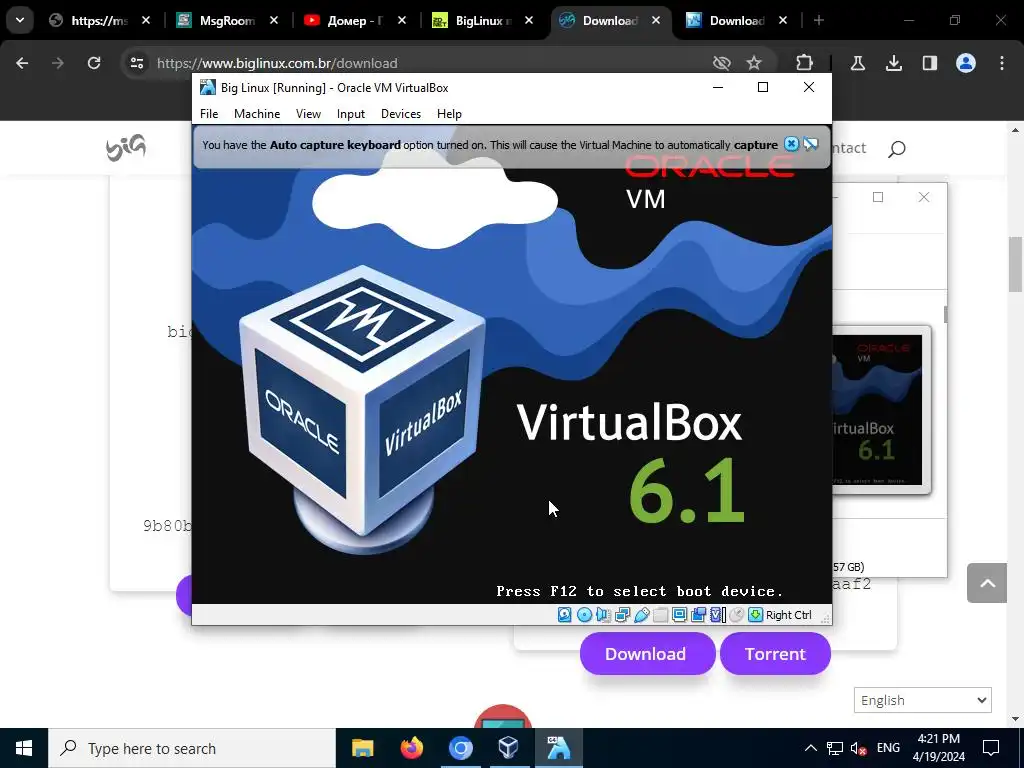Open the File menu in VirtualBox

(209, 114)
